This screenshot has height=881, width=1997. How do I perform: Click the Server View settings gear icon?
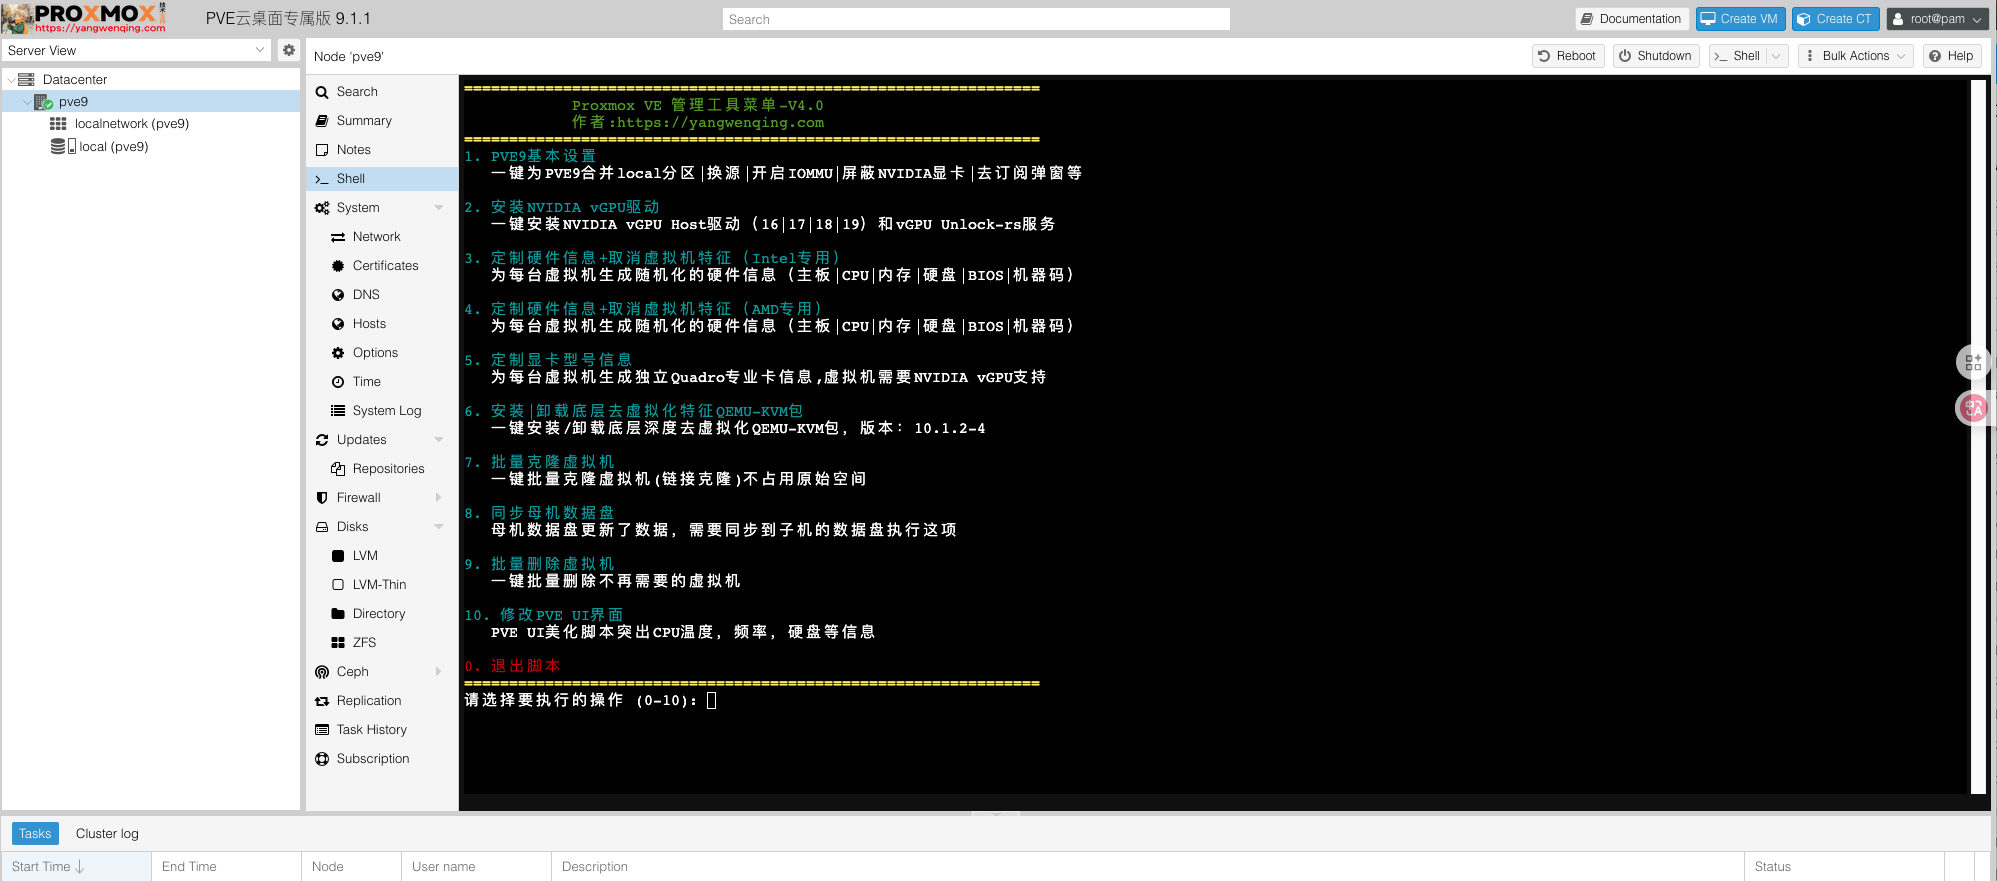pyautogui.click(x=289, y=50)
